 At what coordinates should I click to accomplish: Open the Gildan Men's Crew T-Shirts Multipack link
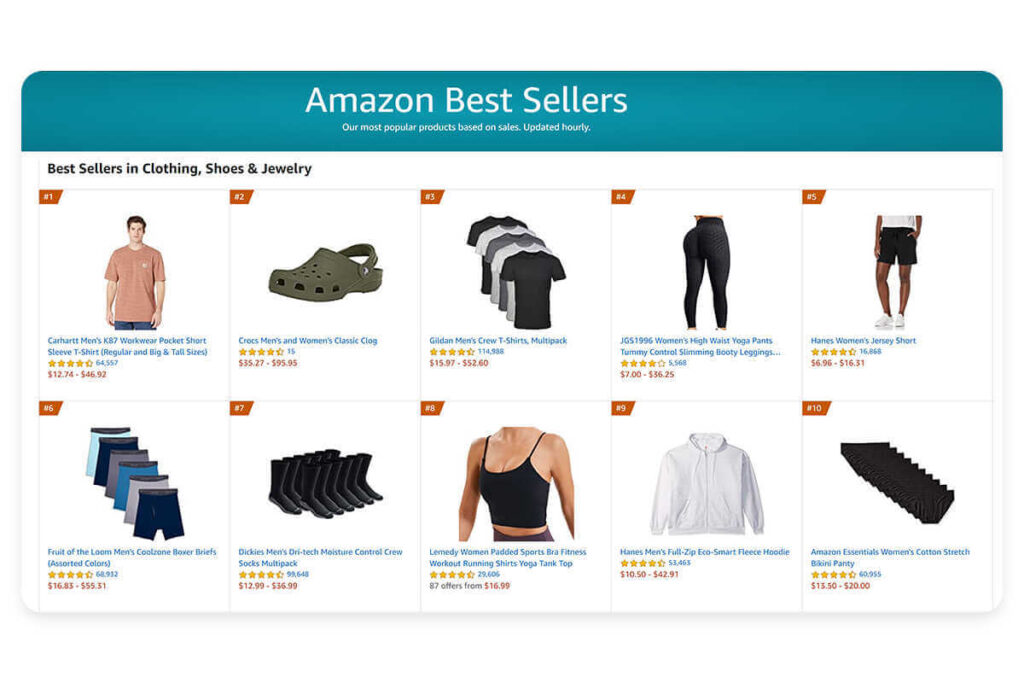point(495,340)
